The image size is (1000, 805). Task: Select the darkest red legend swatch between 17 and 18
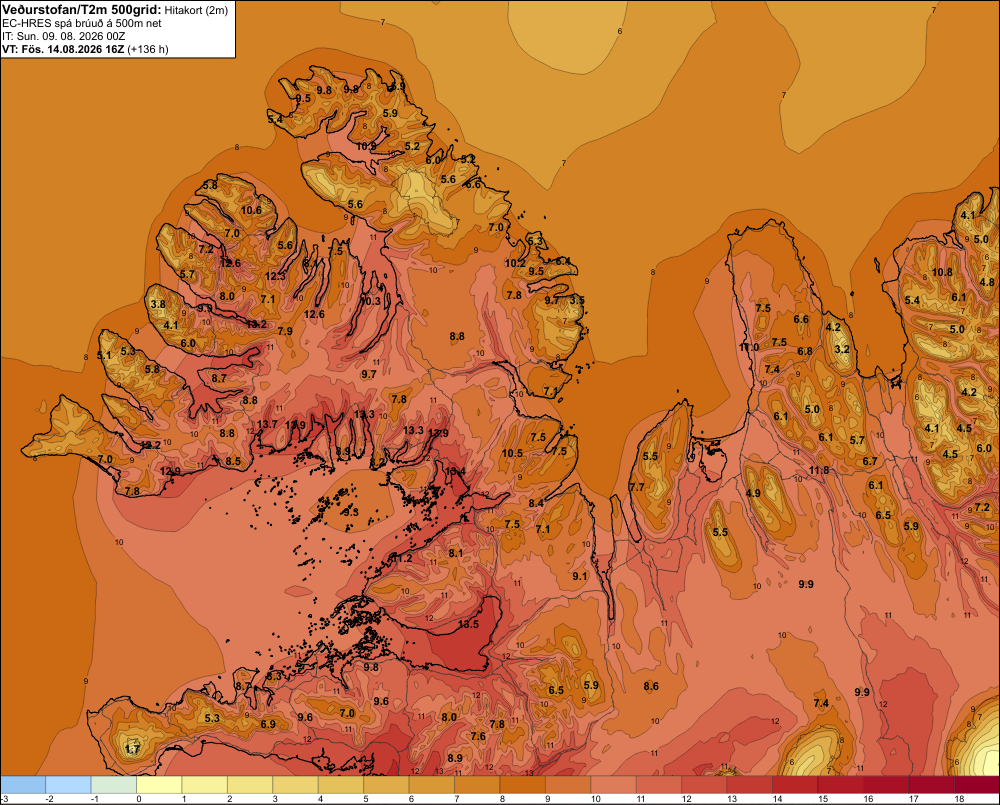tap(932, 785)
